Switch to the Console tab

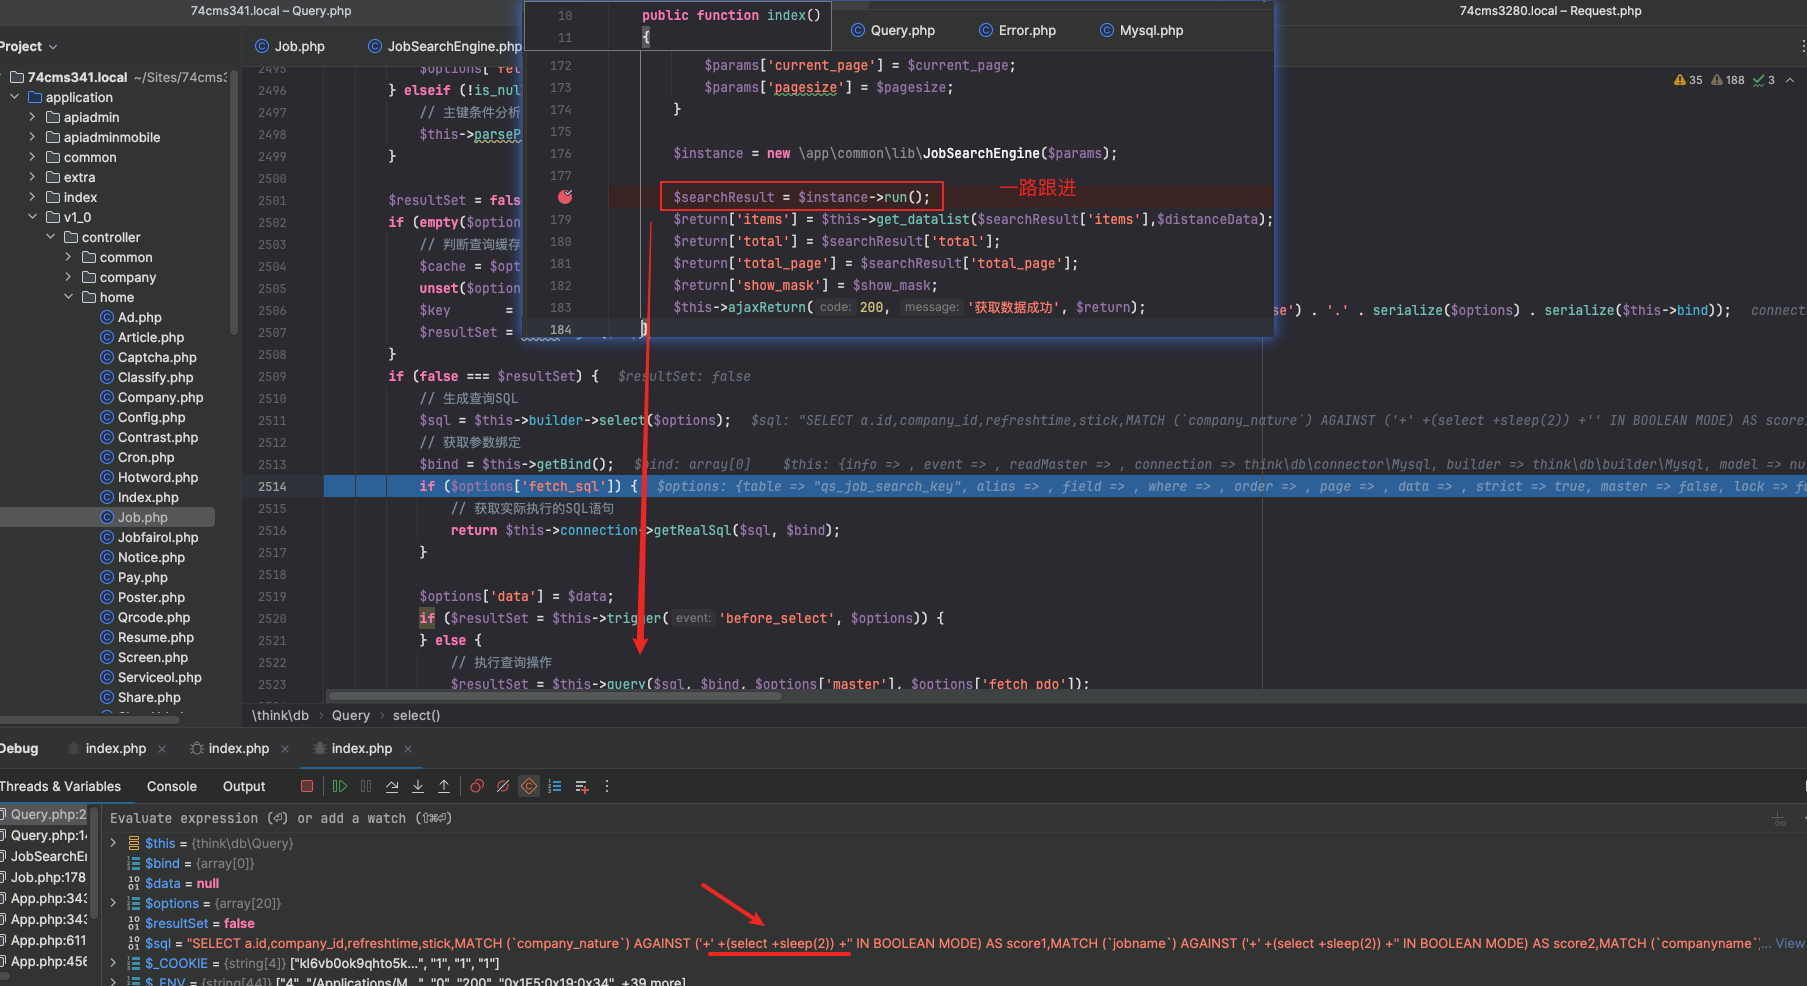[172, 786]
